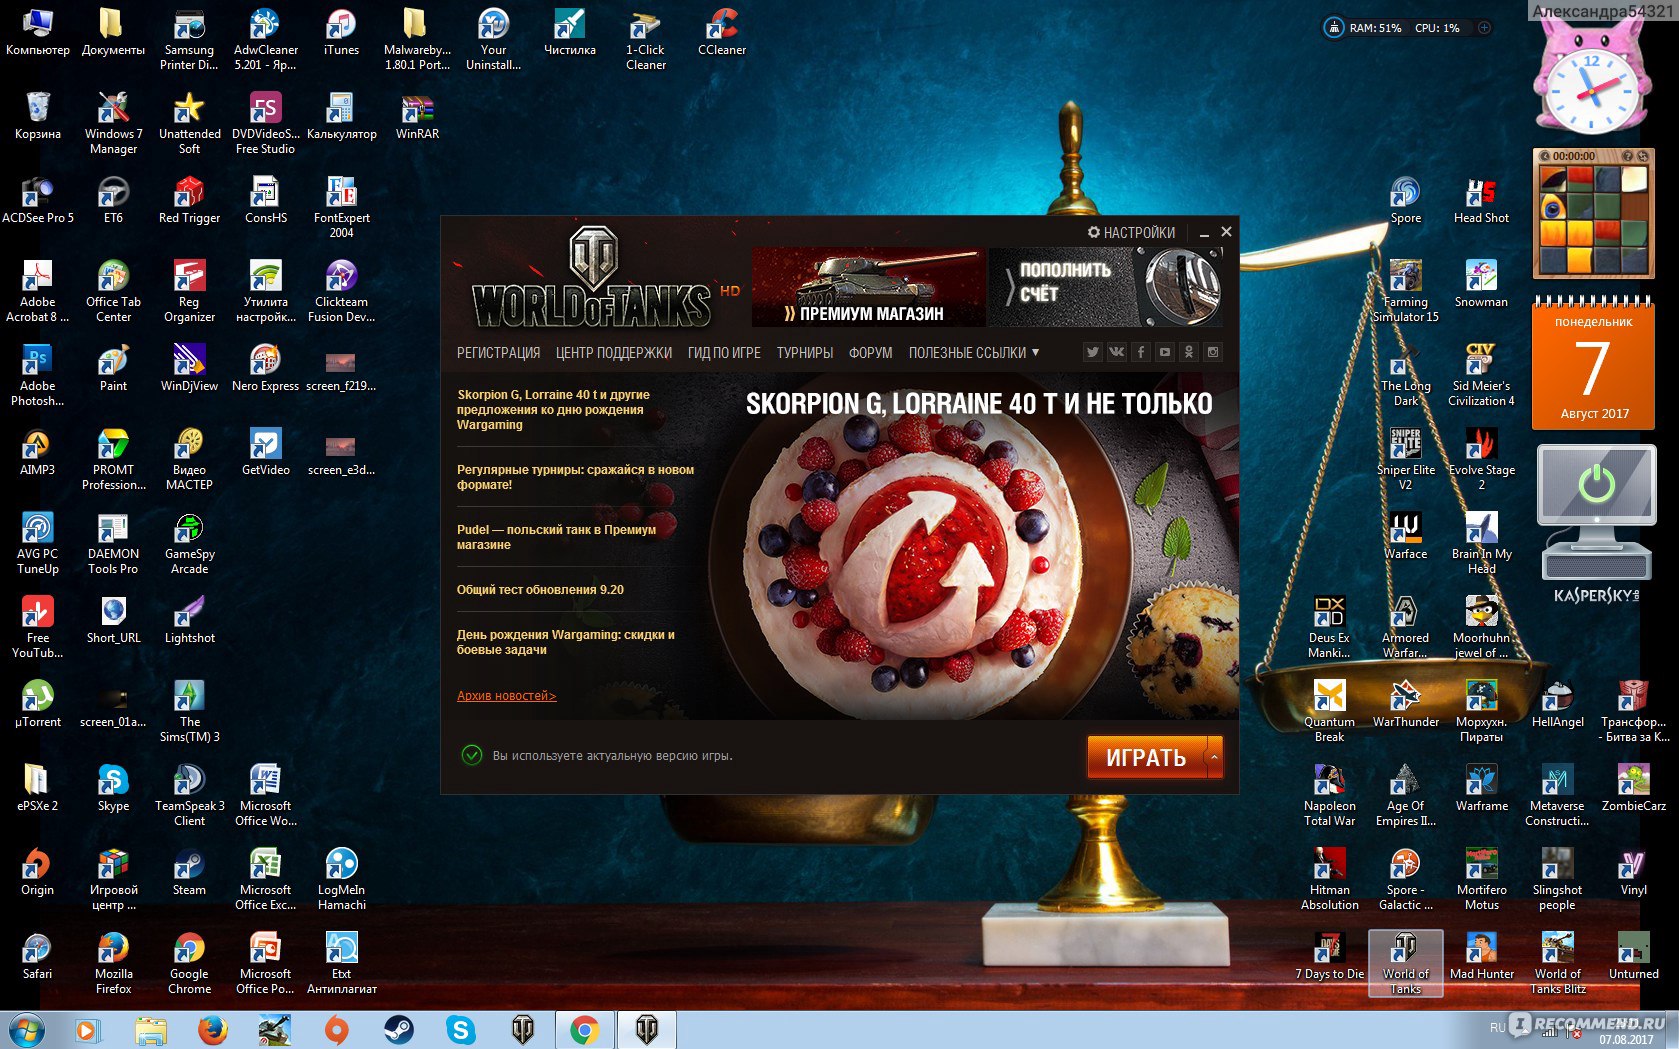Open ГИД ПО ИГРЕ menu item
1679x1049 pixels.
(724, 353)
